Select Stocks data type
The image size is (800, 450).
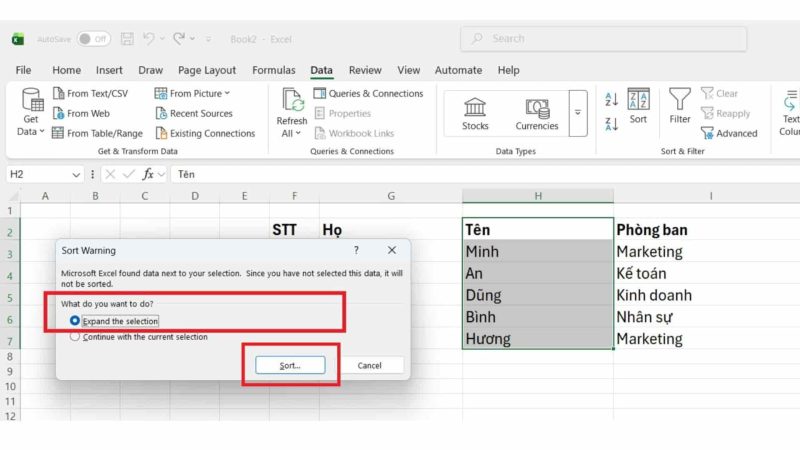pyautogui.click(x=475, y=113)
